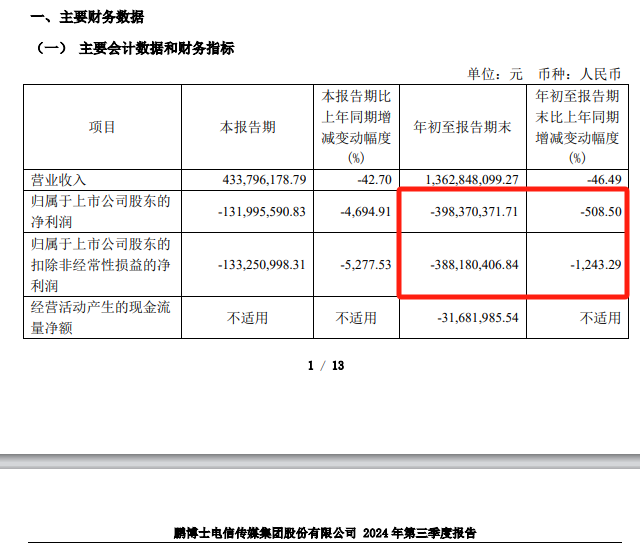Select the 年初至报告期末 column header
The width and height of the screenshot is (640, 547).
462,127
